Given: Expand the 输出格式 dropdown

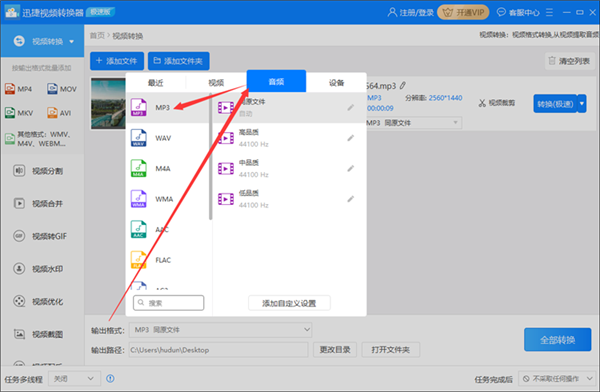Looking at the screenshot, I should (220, 330).
